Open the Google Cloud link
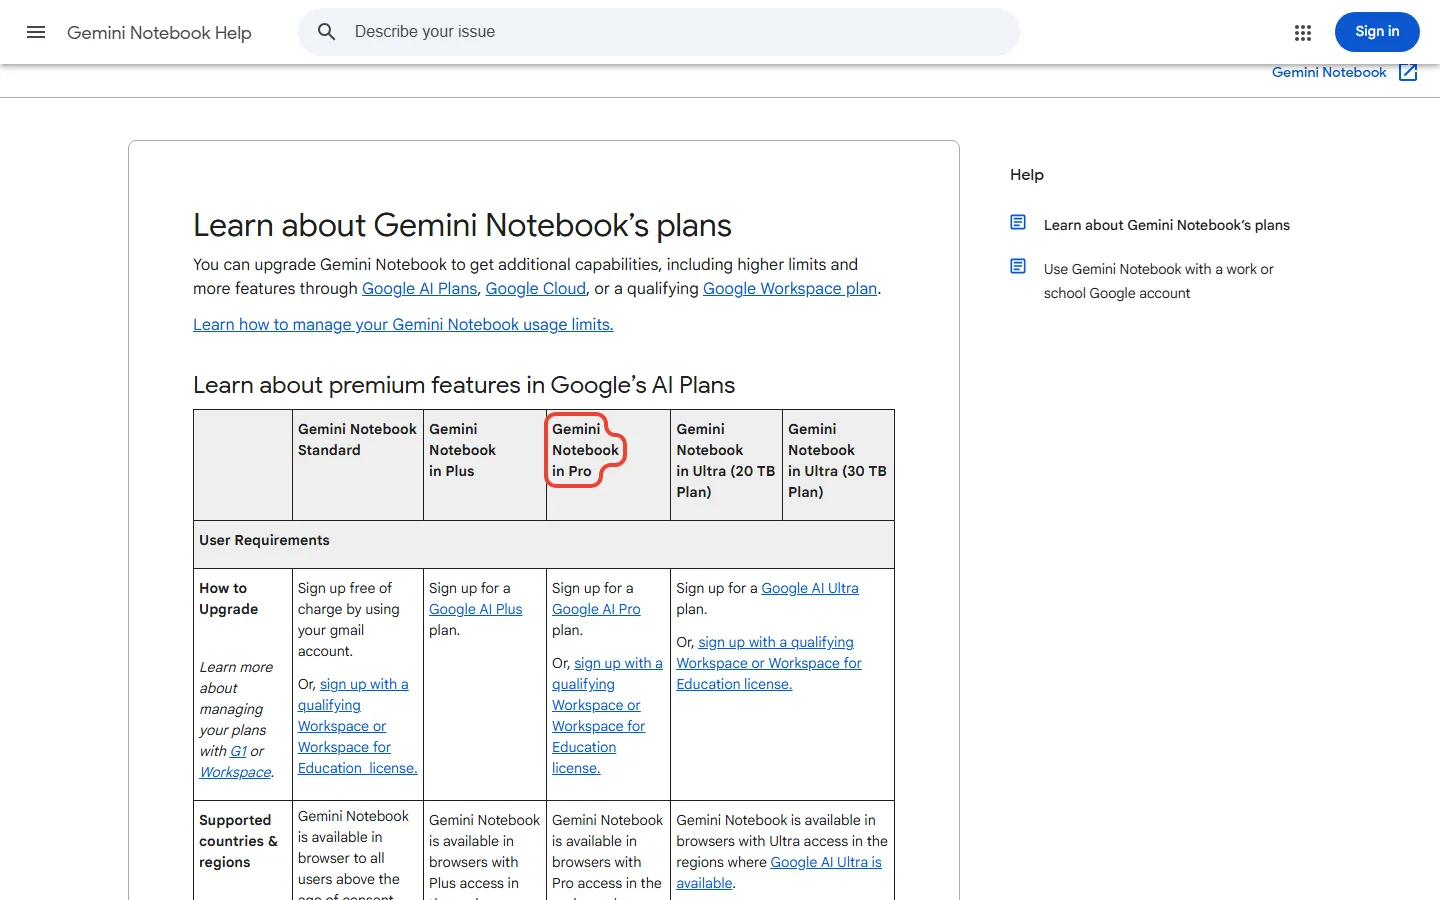 [536, 288]
